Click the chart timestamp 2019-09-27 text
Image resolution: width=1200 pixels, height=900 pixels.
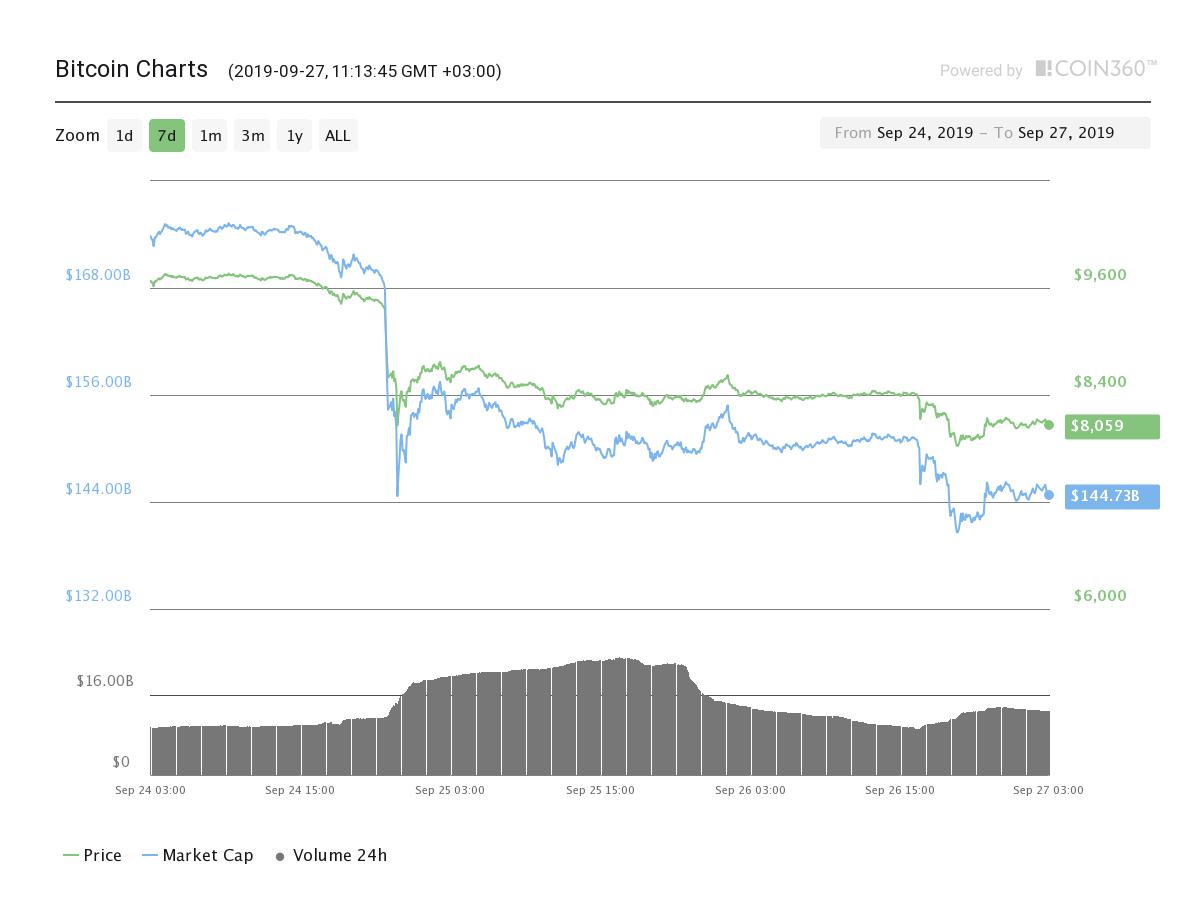click(x=365, y=71)
